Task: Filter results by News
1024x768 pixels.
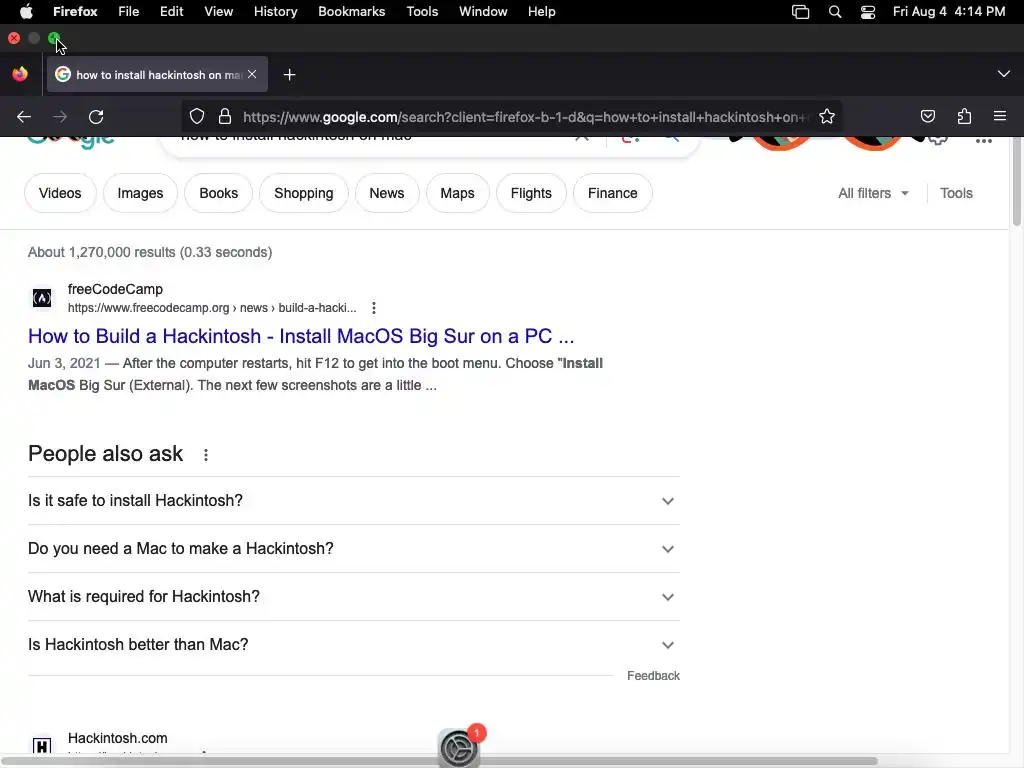Action: (387, 193)
